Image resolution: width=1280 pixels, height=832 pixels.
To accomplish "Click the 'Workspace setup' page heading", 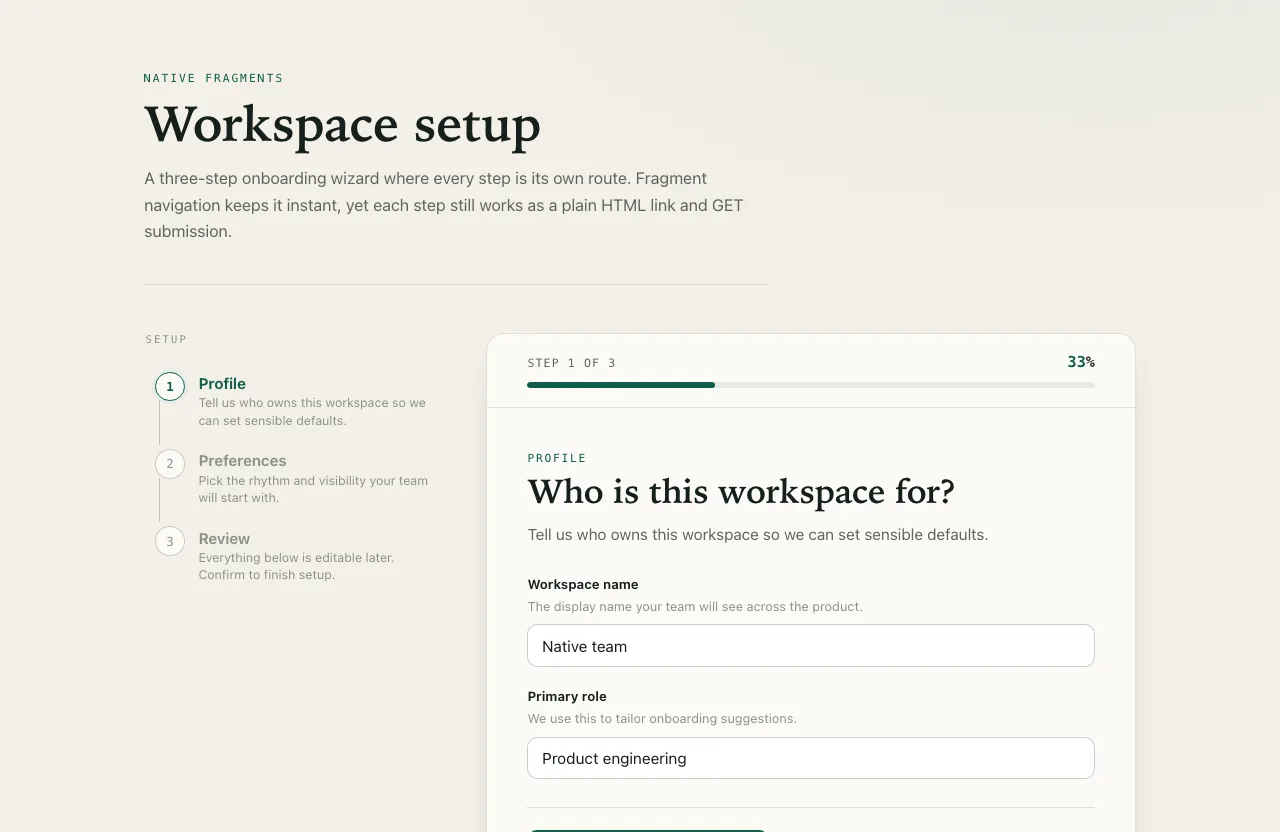I will (x=342, y=126).
